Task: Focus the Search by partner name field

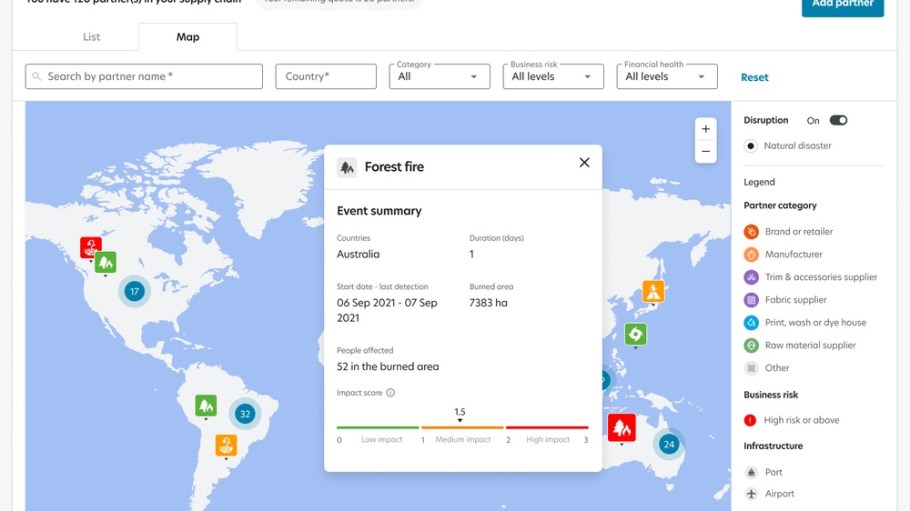Action: [144, 77]
